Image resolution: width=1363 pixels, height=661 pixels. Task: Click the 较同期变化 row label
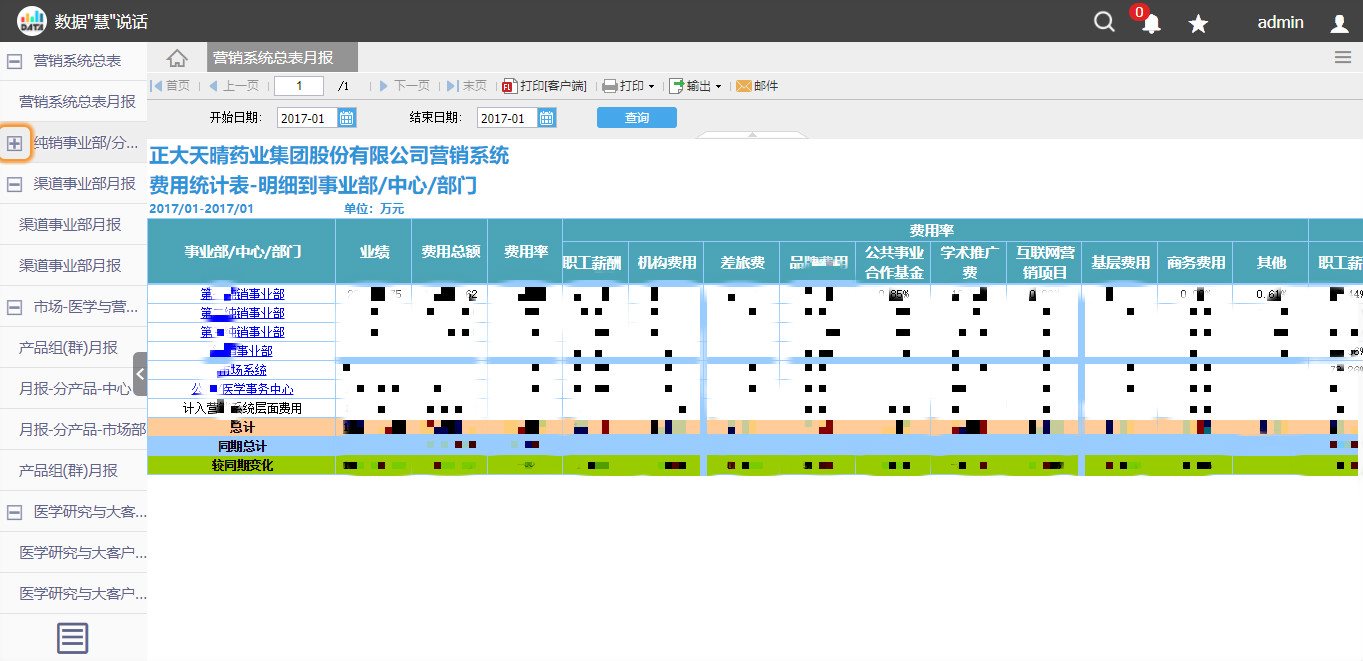(241, 465)
